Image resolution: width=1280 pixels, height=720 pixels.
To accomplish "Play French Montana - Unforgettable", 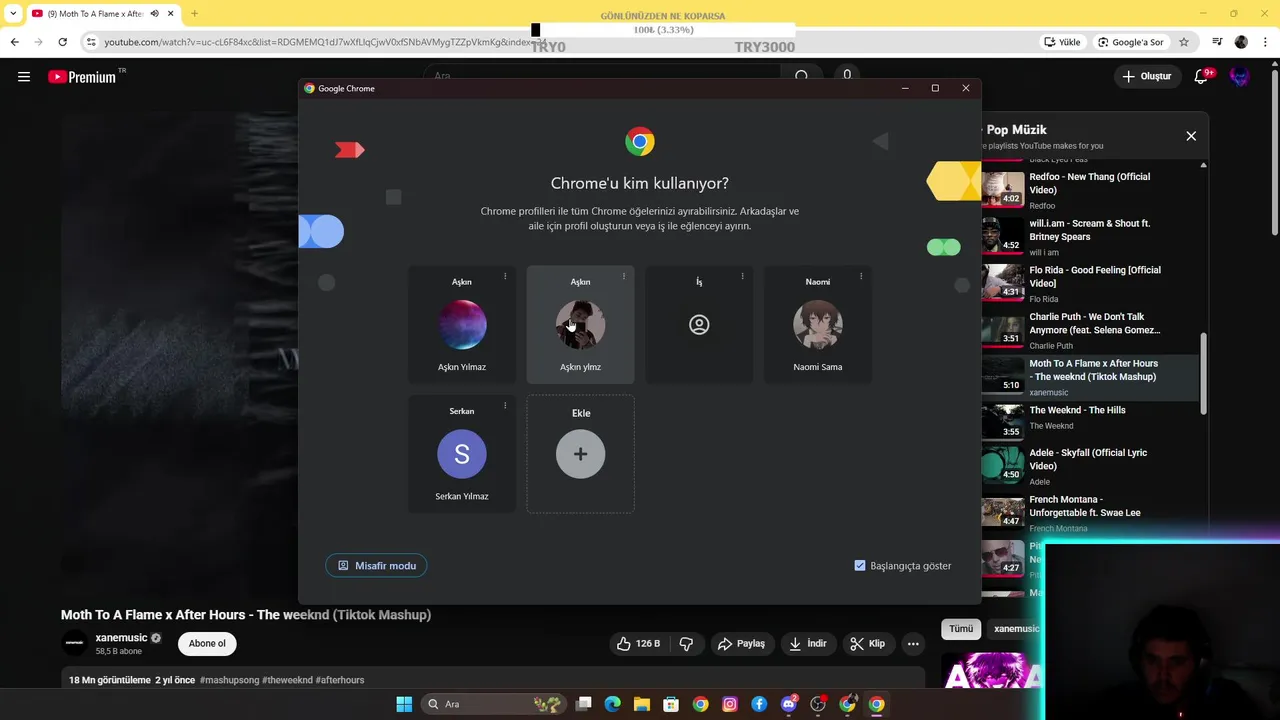I will 1090,513.
